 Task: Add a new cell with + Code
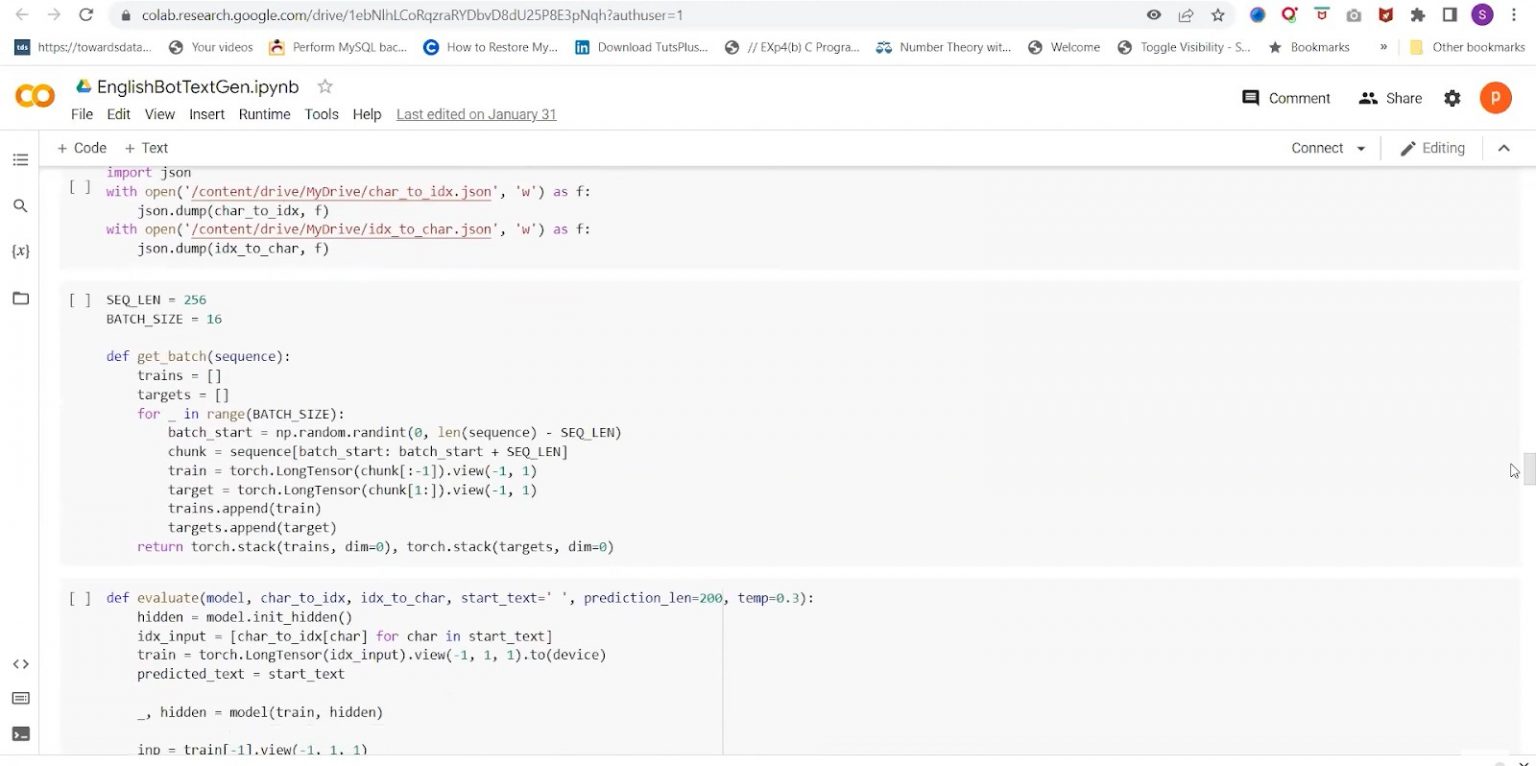[x=81, y=147]
